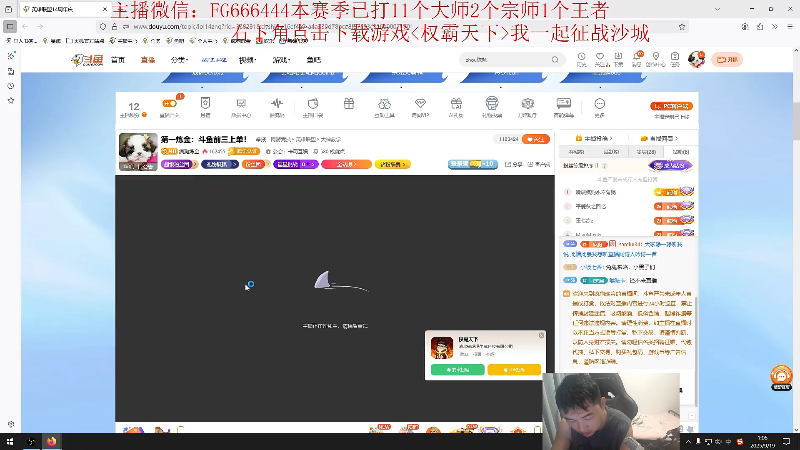
Task: Open the Windows Start menu
Action: click(10, 441)
